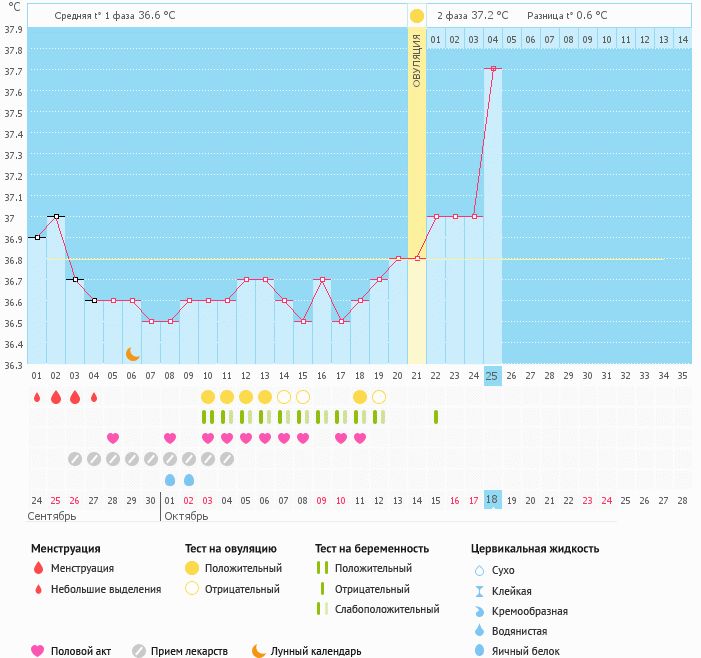Click the Менструация red drop legend icon
The width and height of the screenshot is (701, 658).
tap(38, 568)
